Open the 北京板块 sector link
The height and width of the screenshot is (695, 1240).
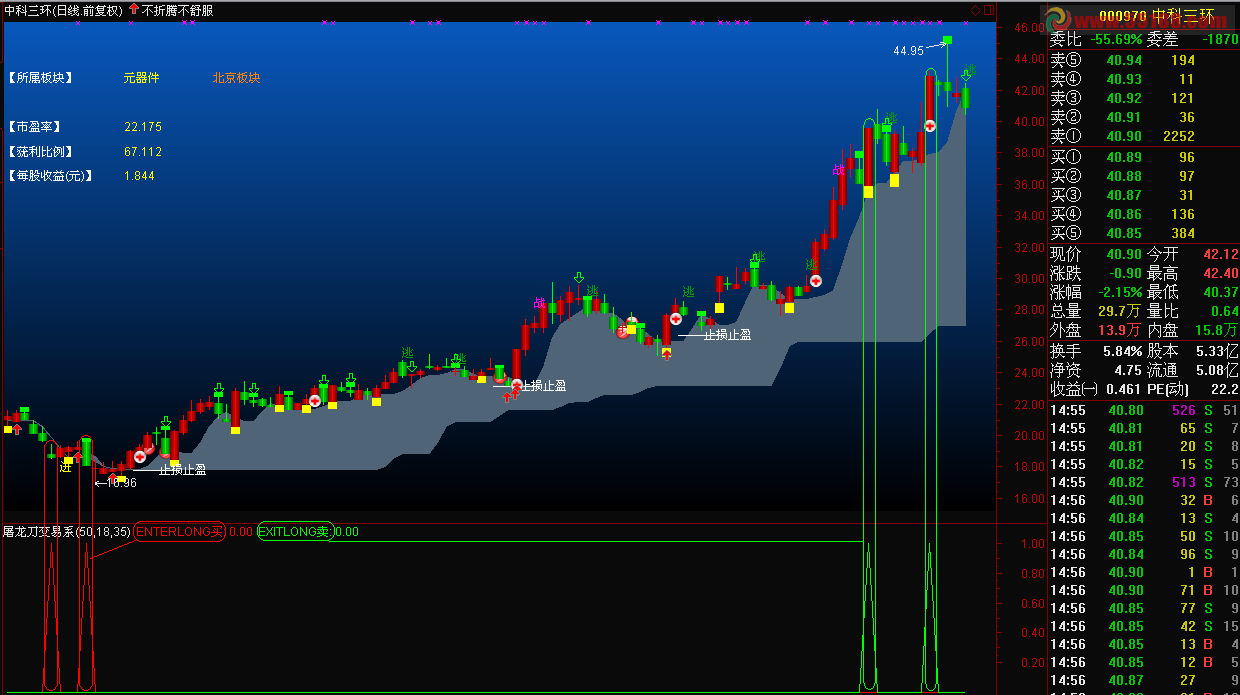point(236,78)
